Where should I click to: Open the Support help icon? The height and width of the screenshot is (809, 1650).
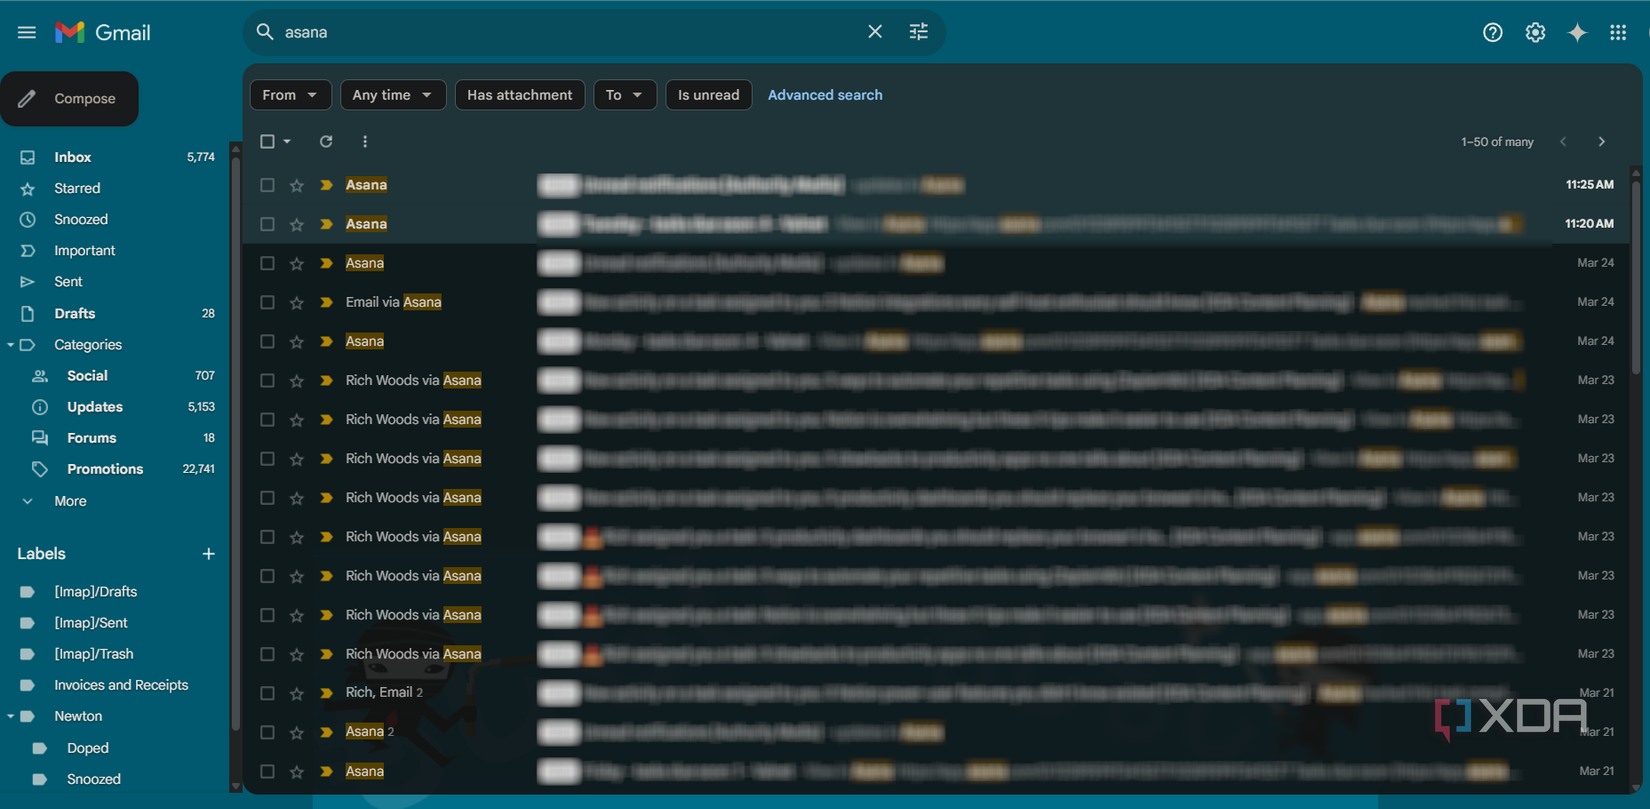coord(1492,33)
